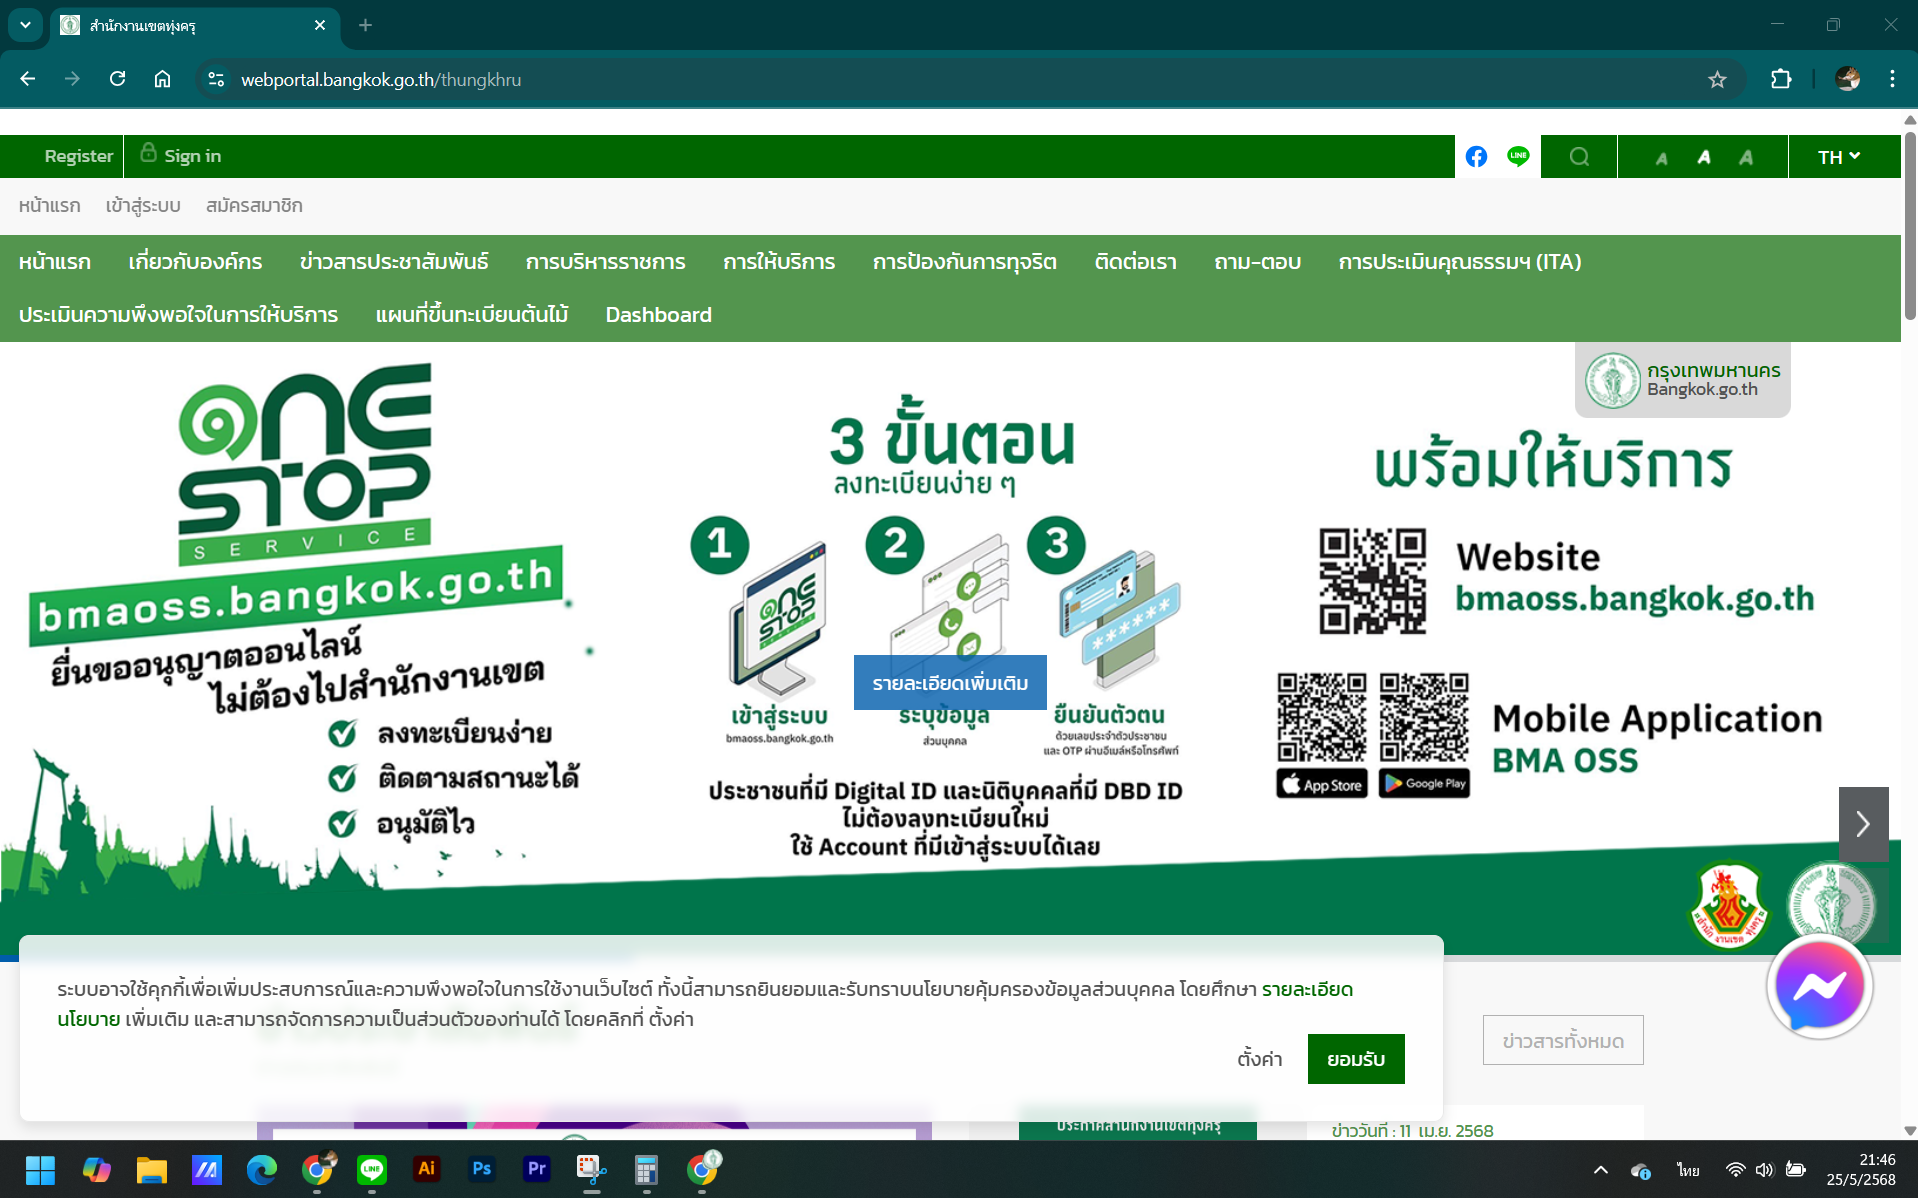This screenshot has width=1918, height=1198.
Task: Open ประเมินความพึงพอใจในการให้บริการ menu item
Action: point(178,315)
